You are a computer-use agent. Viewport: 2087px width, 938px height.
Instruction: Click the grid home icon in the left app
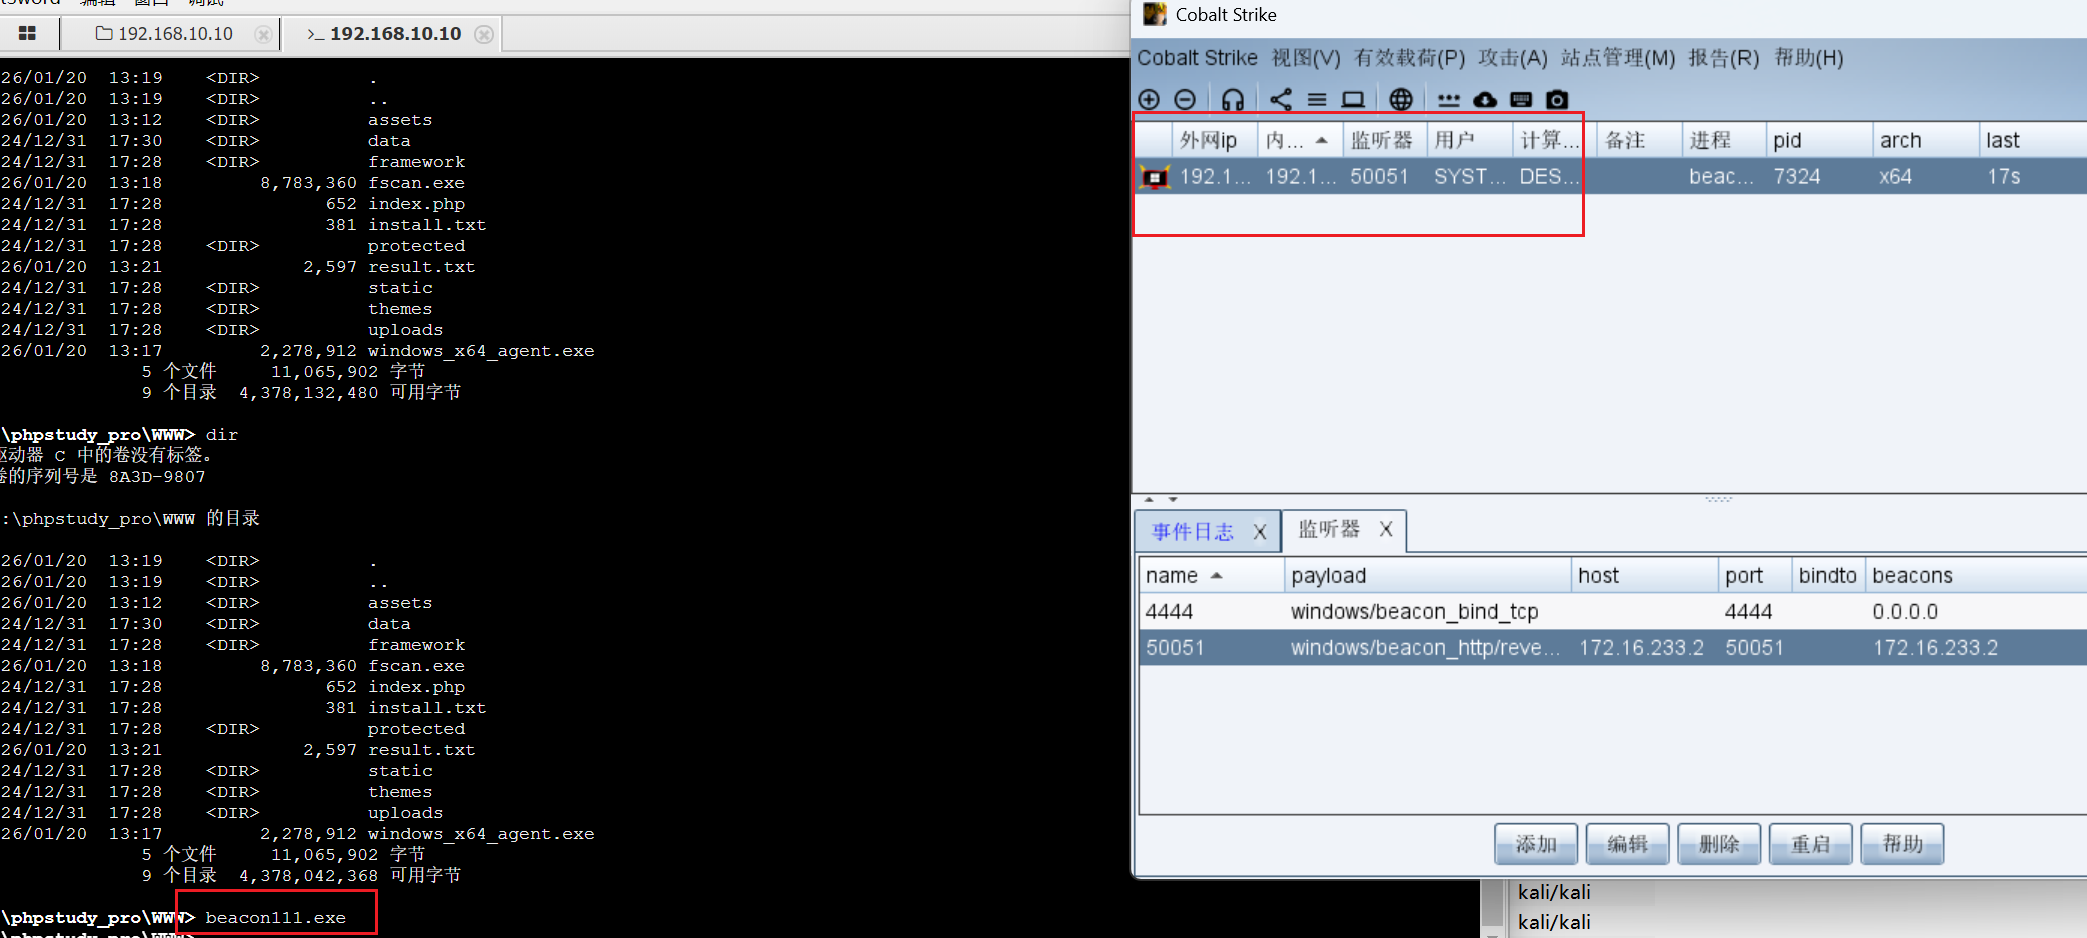[x=27, y=34]
